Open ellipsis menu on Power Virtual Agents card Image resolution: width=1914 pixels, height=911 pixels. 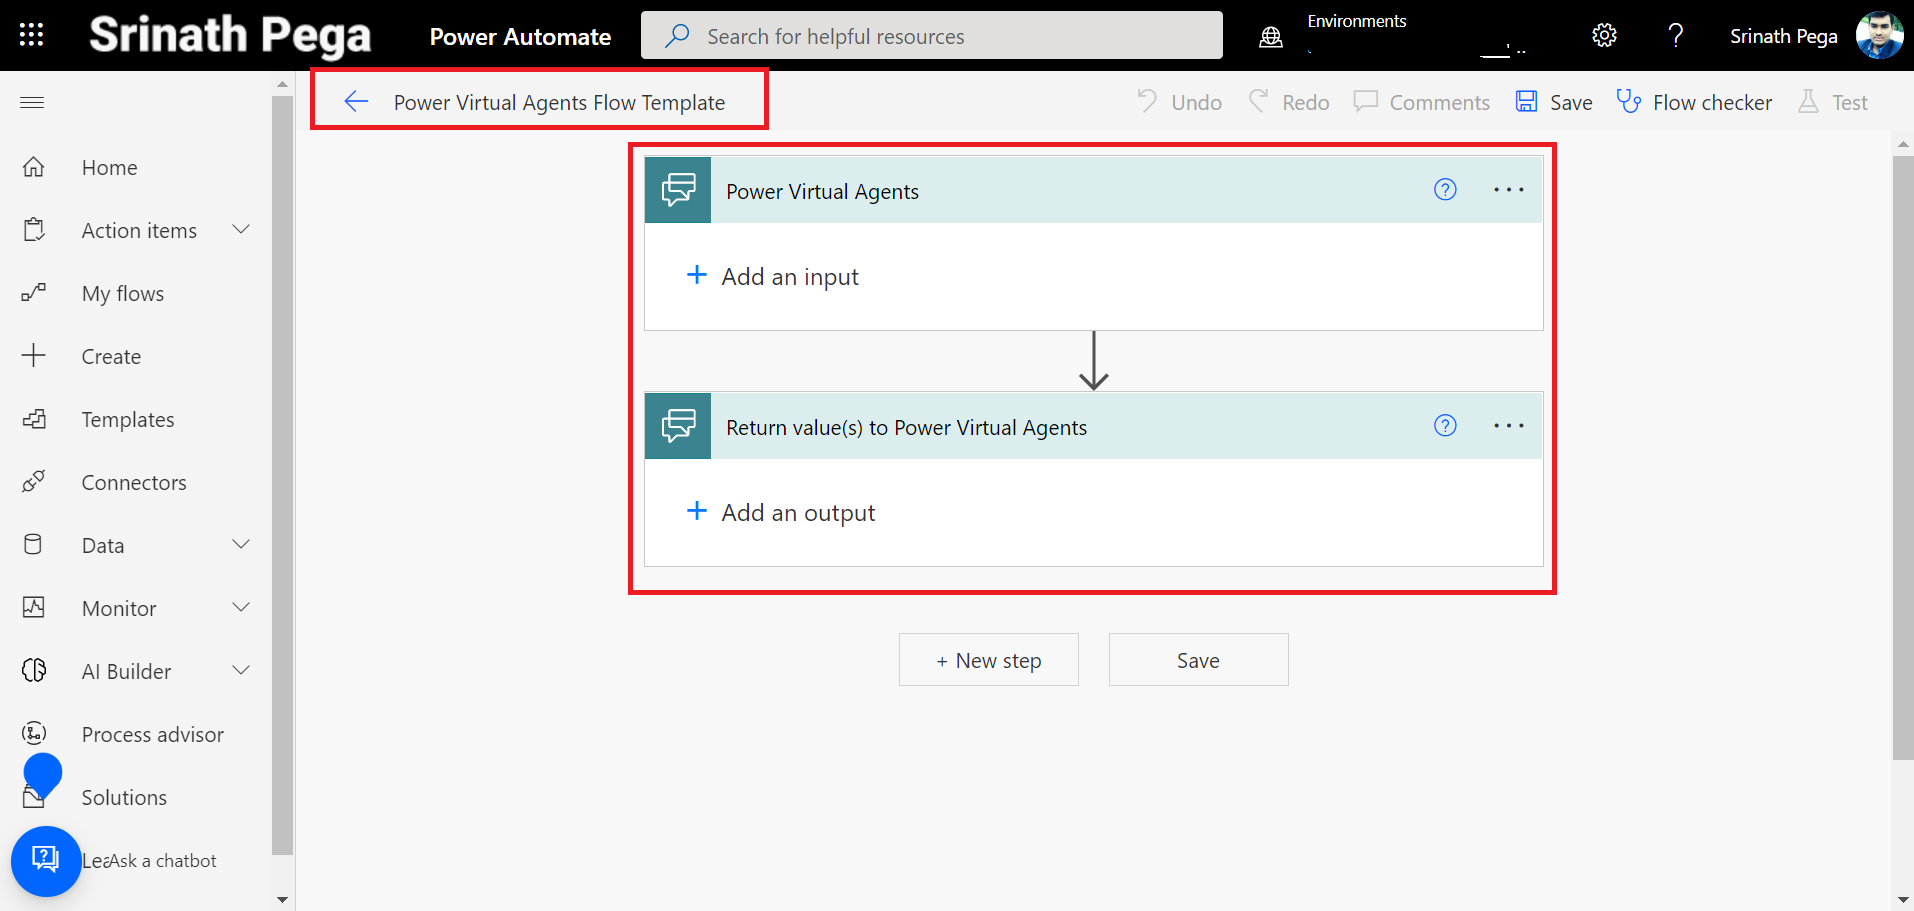click(x=1508, y=190)
